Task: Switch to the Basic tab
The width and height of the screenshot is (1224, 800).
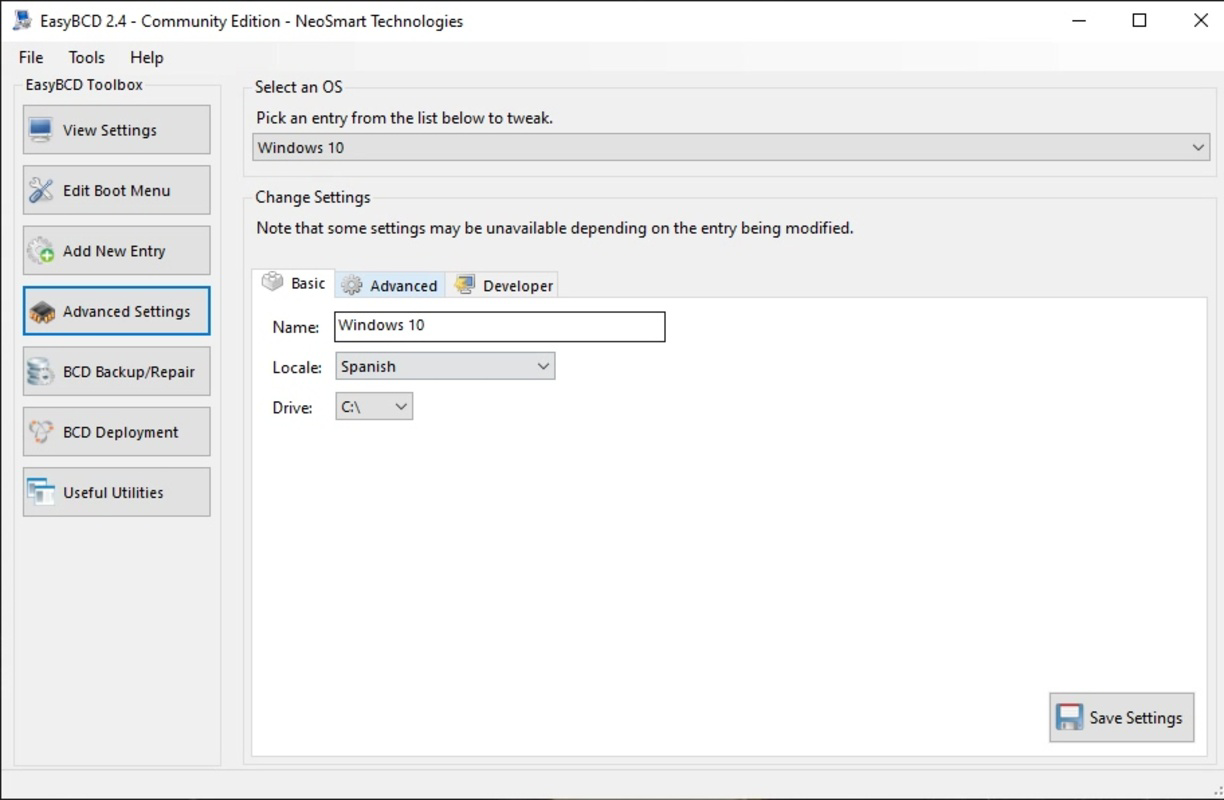Action: pyautogui.click(x=294, y=283)
